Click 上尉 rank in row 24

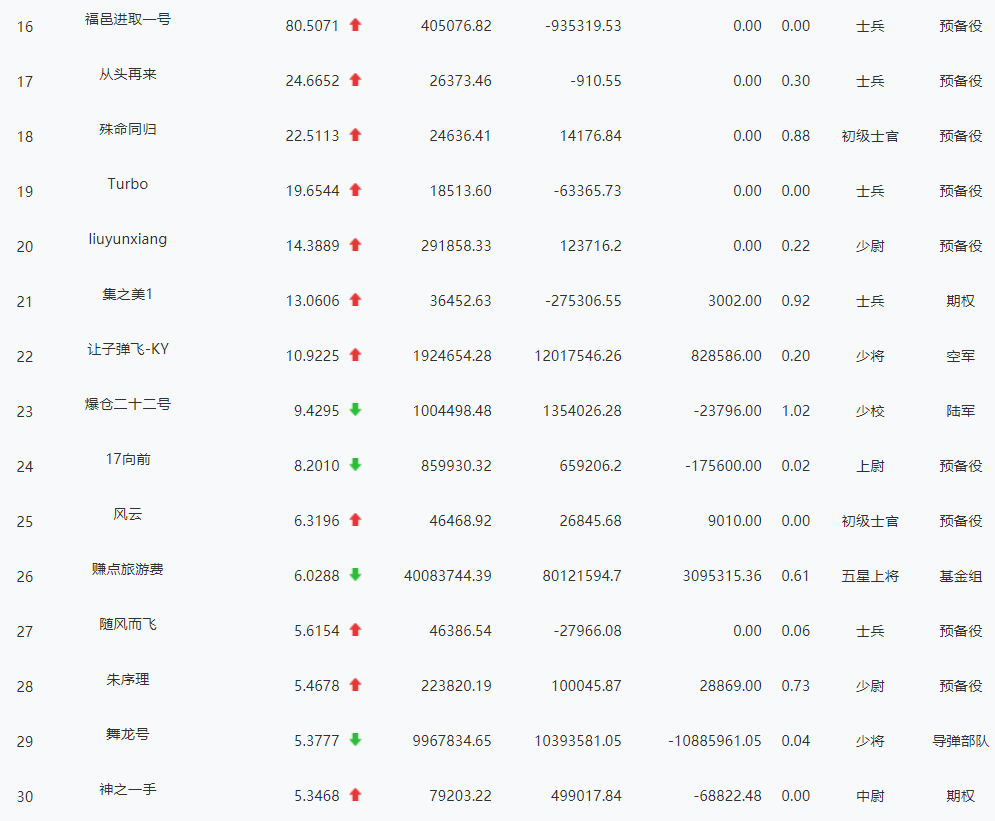pyautogui.click(x=870, y=466)
